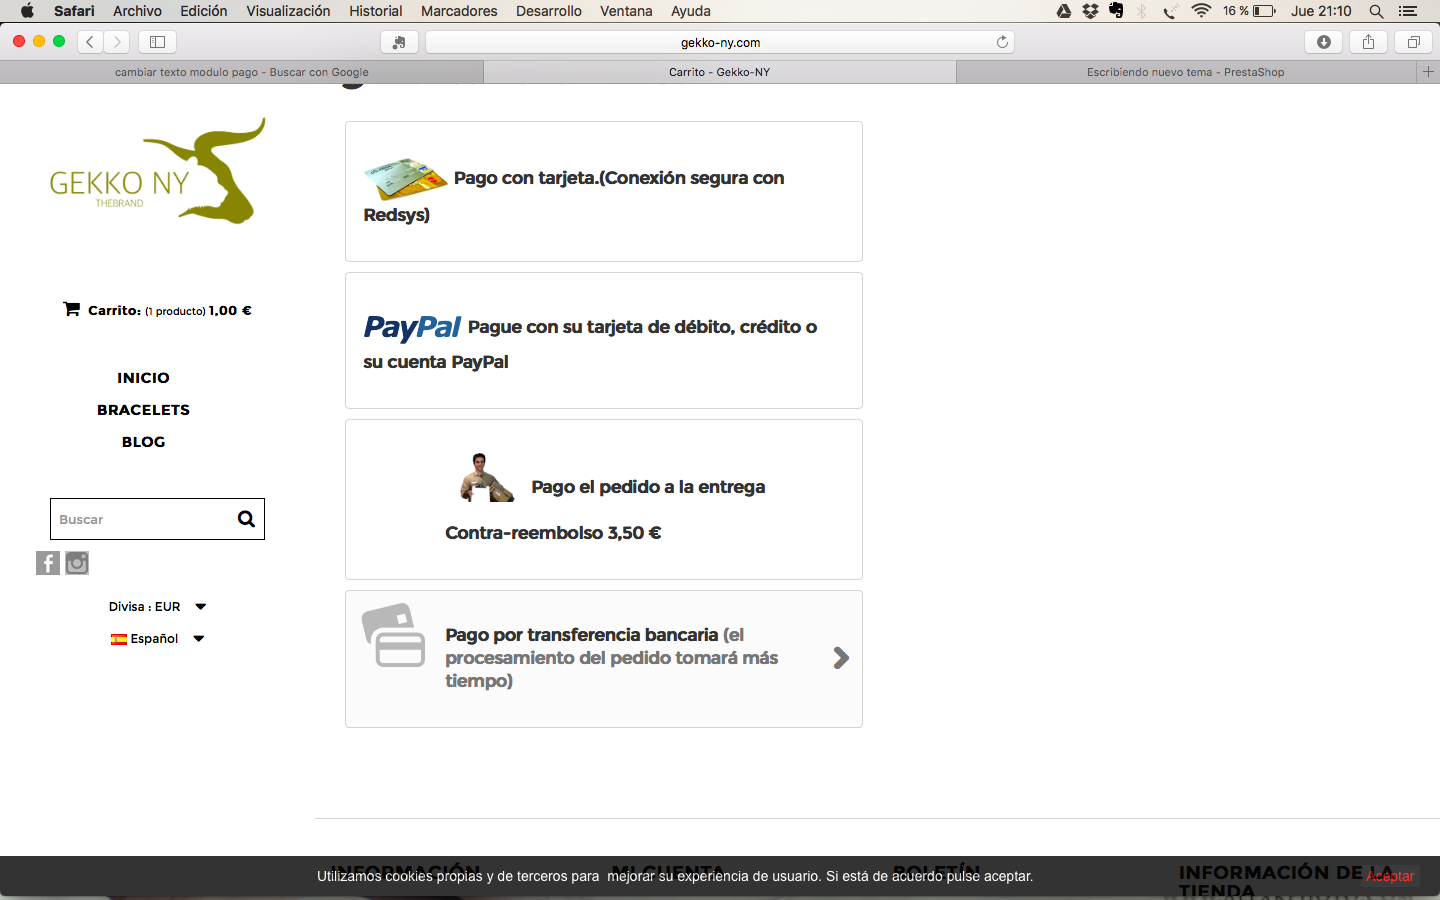Open the Archivo menu
Screen dimensions: 1440x900
(137, 11)
